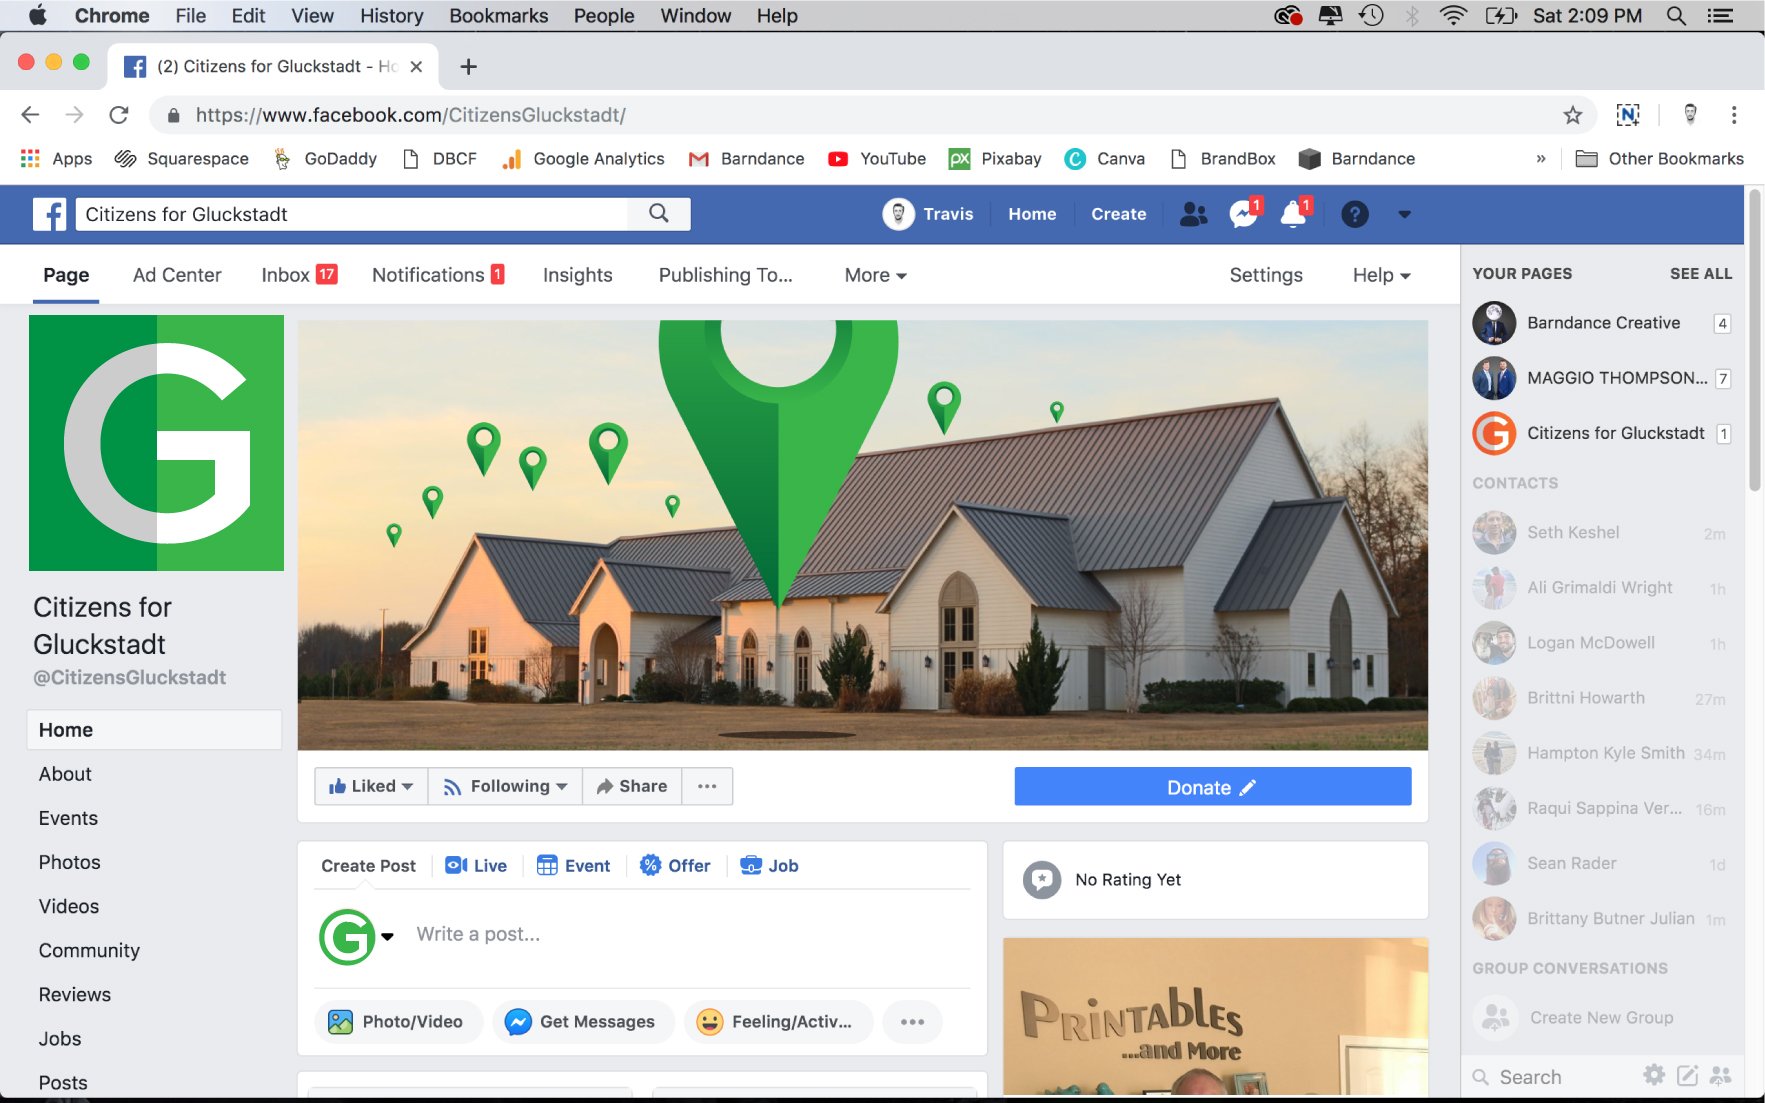The height and width of the screenshot is (1103, 1765).
Task: Click the Photo/Video post option
Action: [398, 1022]
